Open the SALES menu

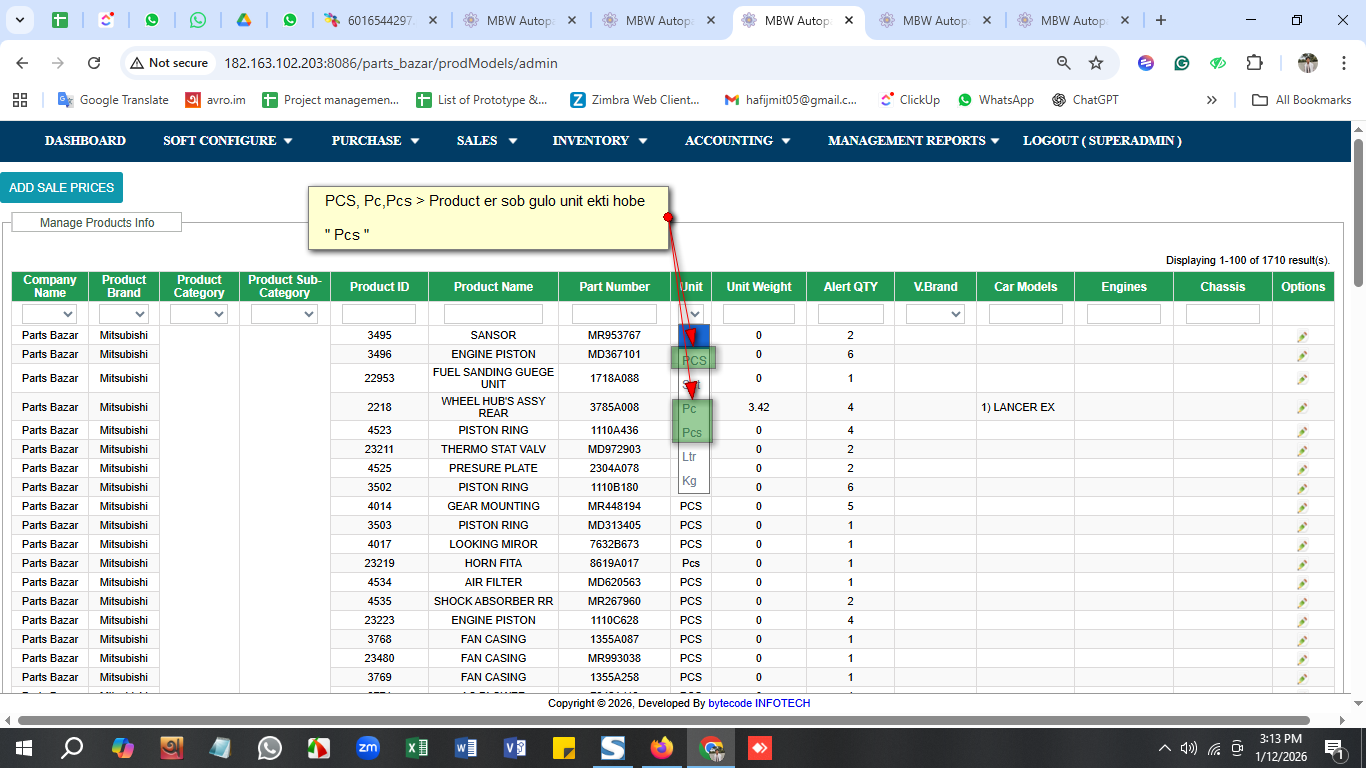[x=487, y=141]
